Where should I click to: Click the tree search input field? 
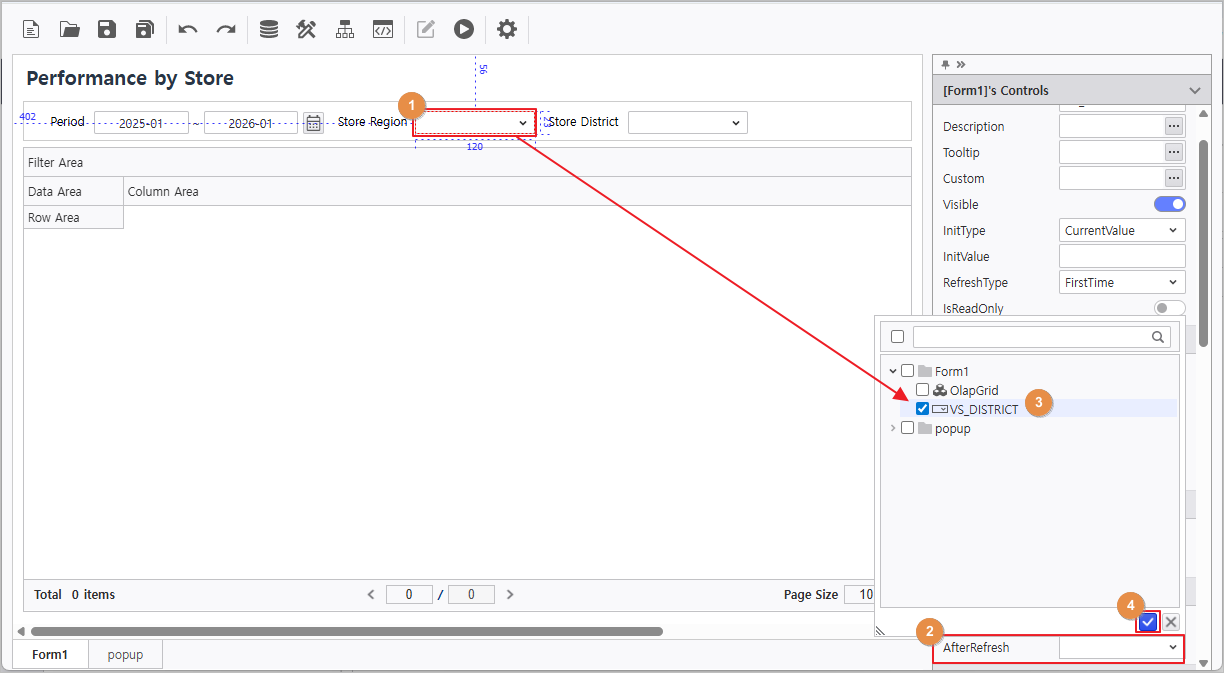1040,337
